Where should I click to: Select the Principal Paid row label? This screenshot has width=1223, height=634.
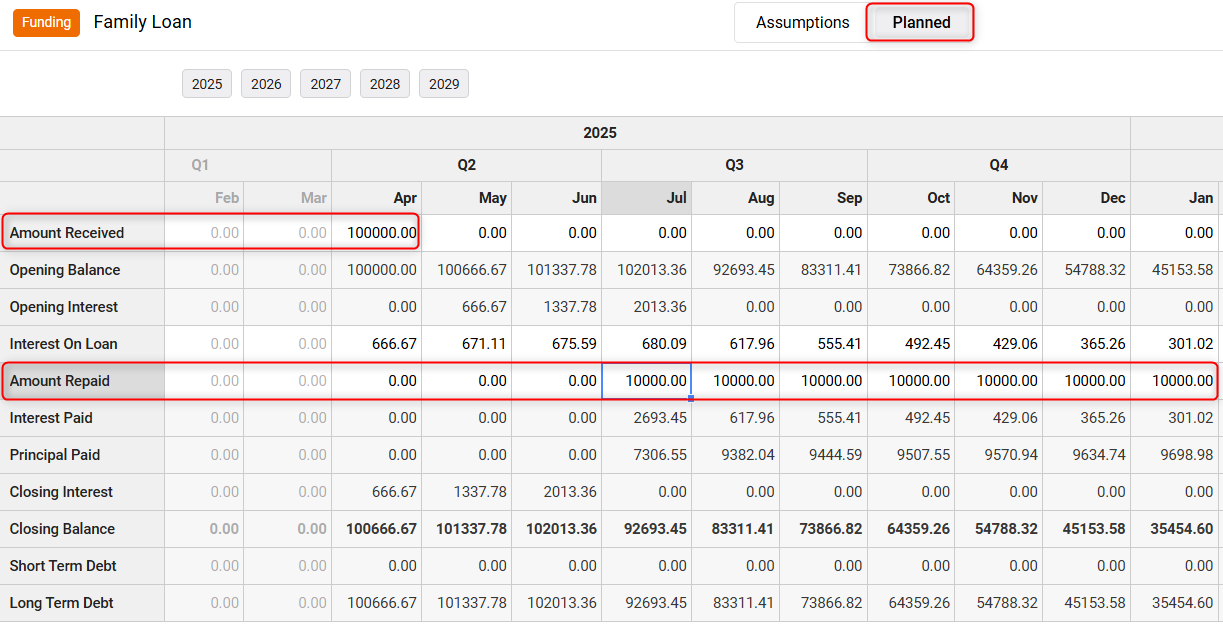pyautogui.click(x=82, y=455)
